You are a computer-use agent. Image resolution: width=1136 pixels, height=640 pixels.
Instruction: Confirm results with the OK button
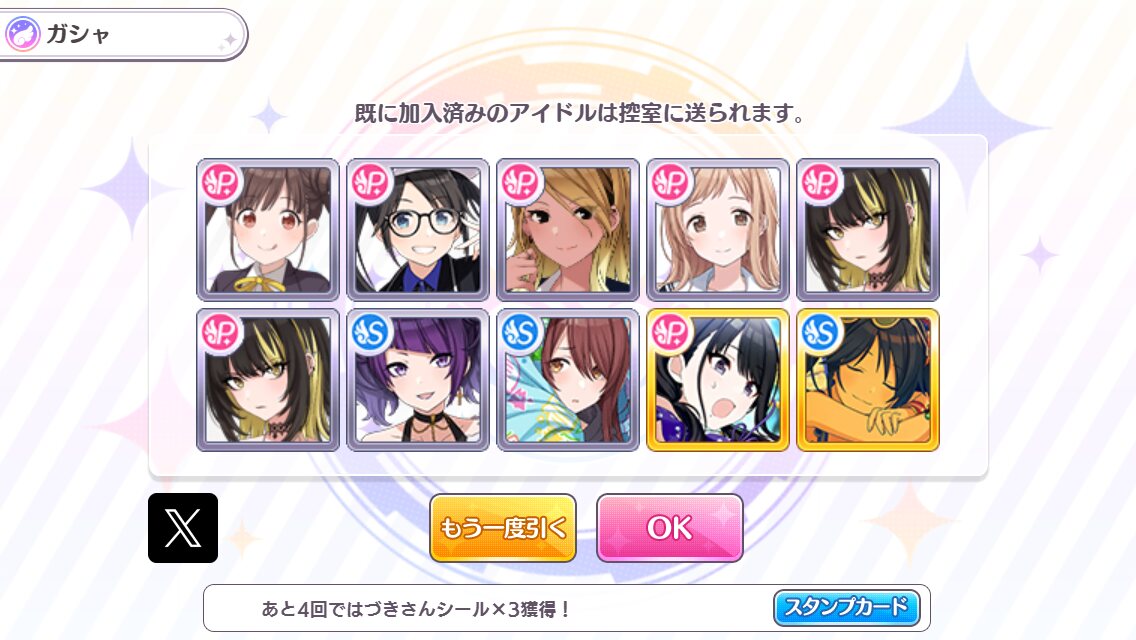pyautogui.click(x=669, y=528)
